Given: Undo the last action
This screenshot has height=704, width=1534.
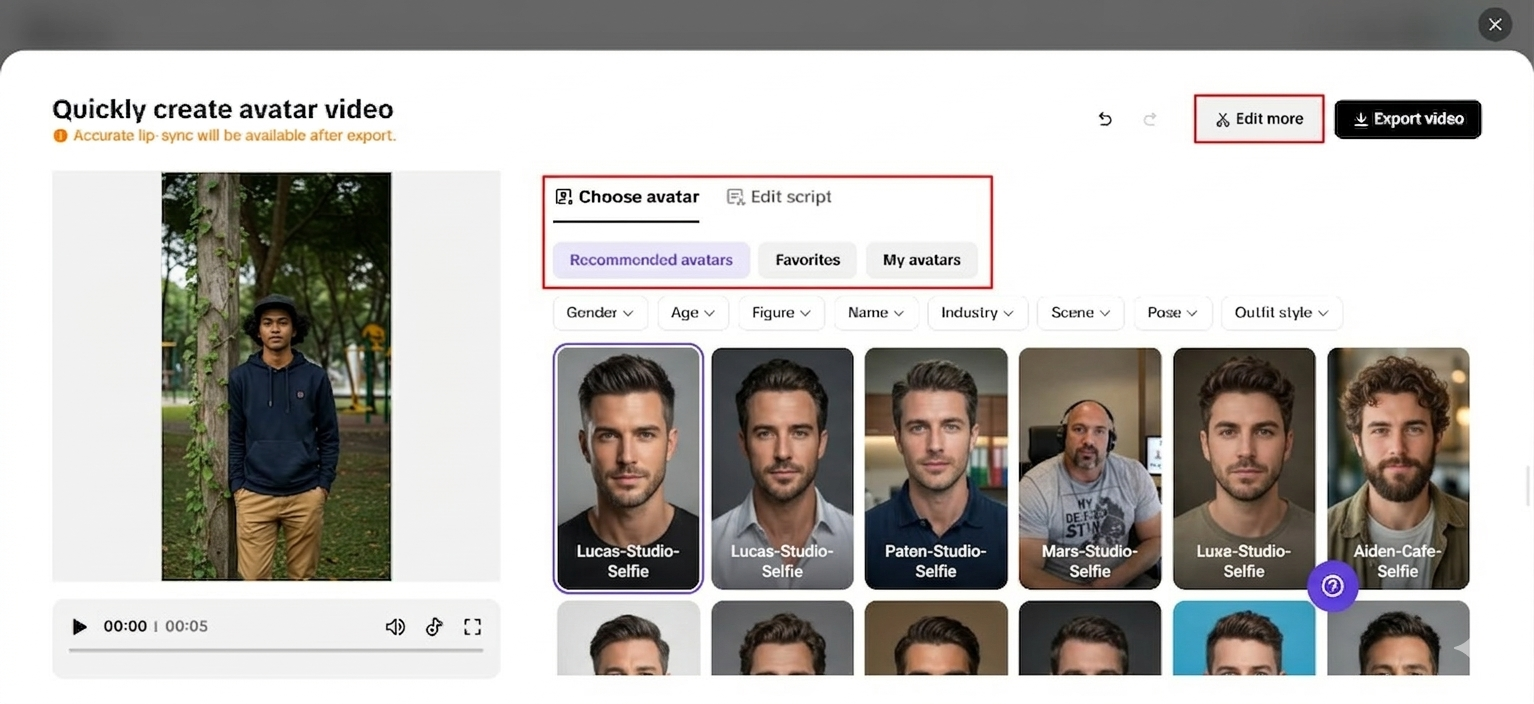Looking at the screenshot, I should (1105, 119).
